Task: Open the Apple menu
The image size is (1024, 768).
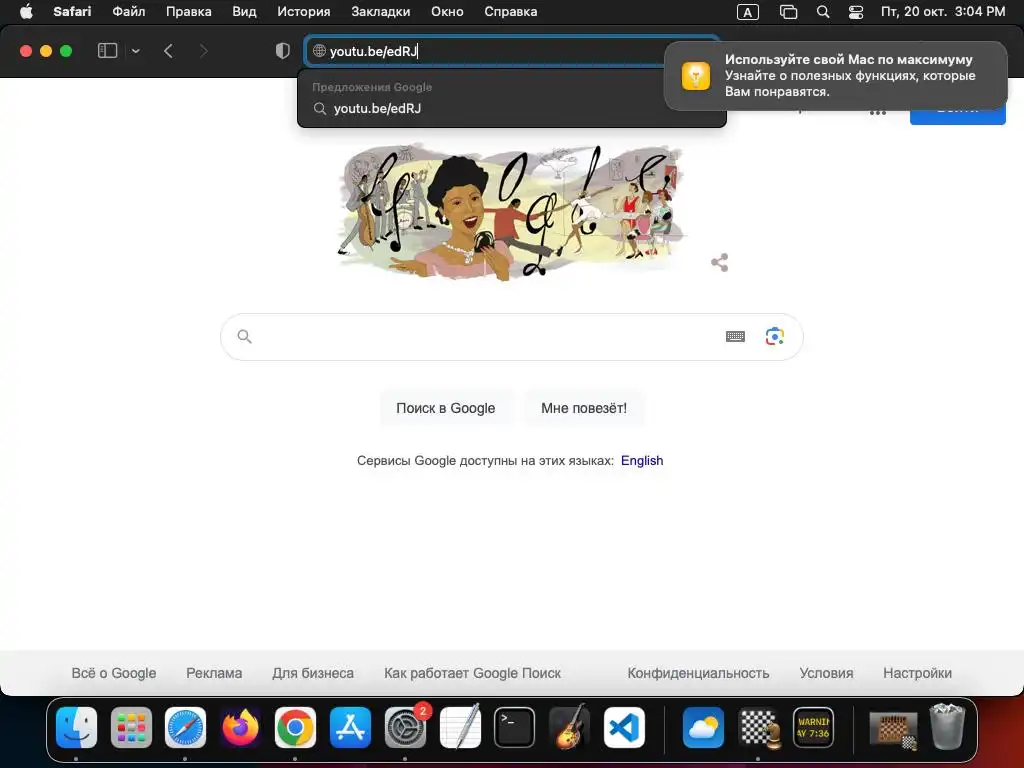Action: click(26, 12)
